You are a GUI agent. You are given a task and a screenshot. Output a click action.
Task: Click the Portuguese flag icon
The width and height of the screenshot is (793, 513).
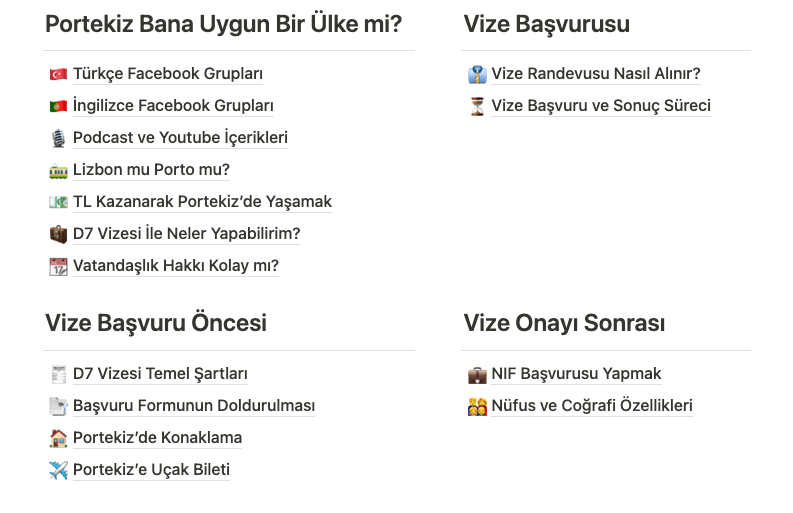coord(58,106)
